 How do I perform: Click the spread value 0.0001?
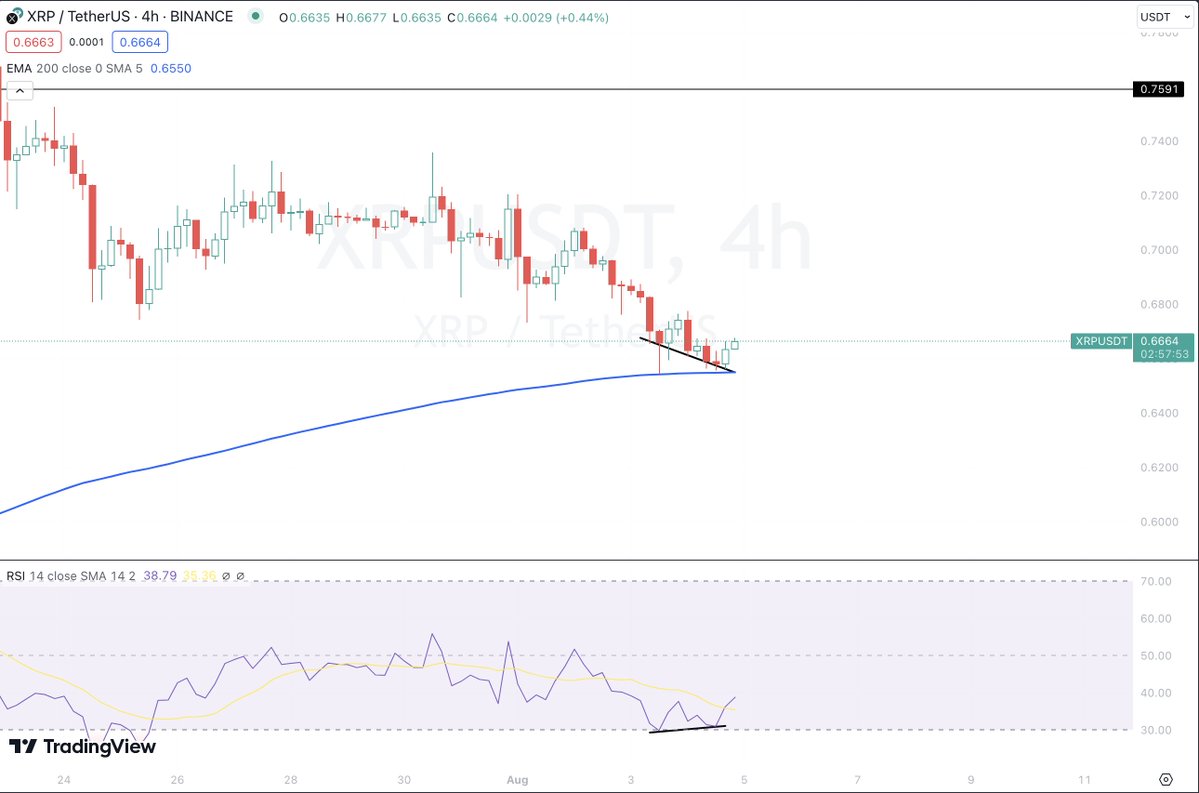click(x=86, y=42)
